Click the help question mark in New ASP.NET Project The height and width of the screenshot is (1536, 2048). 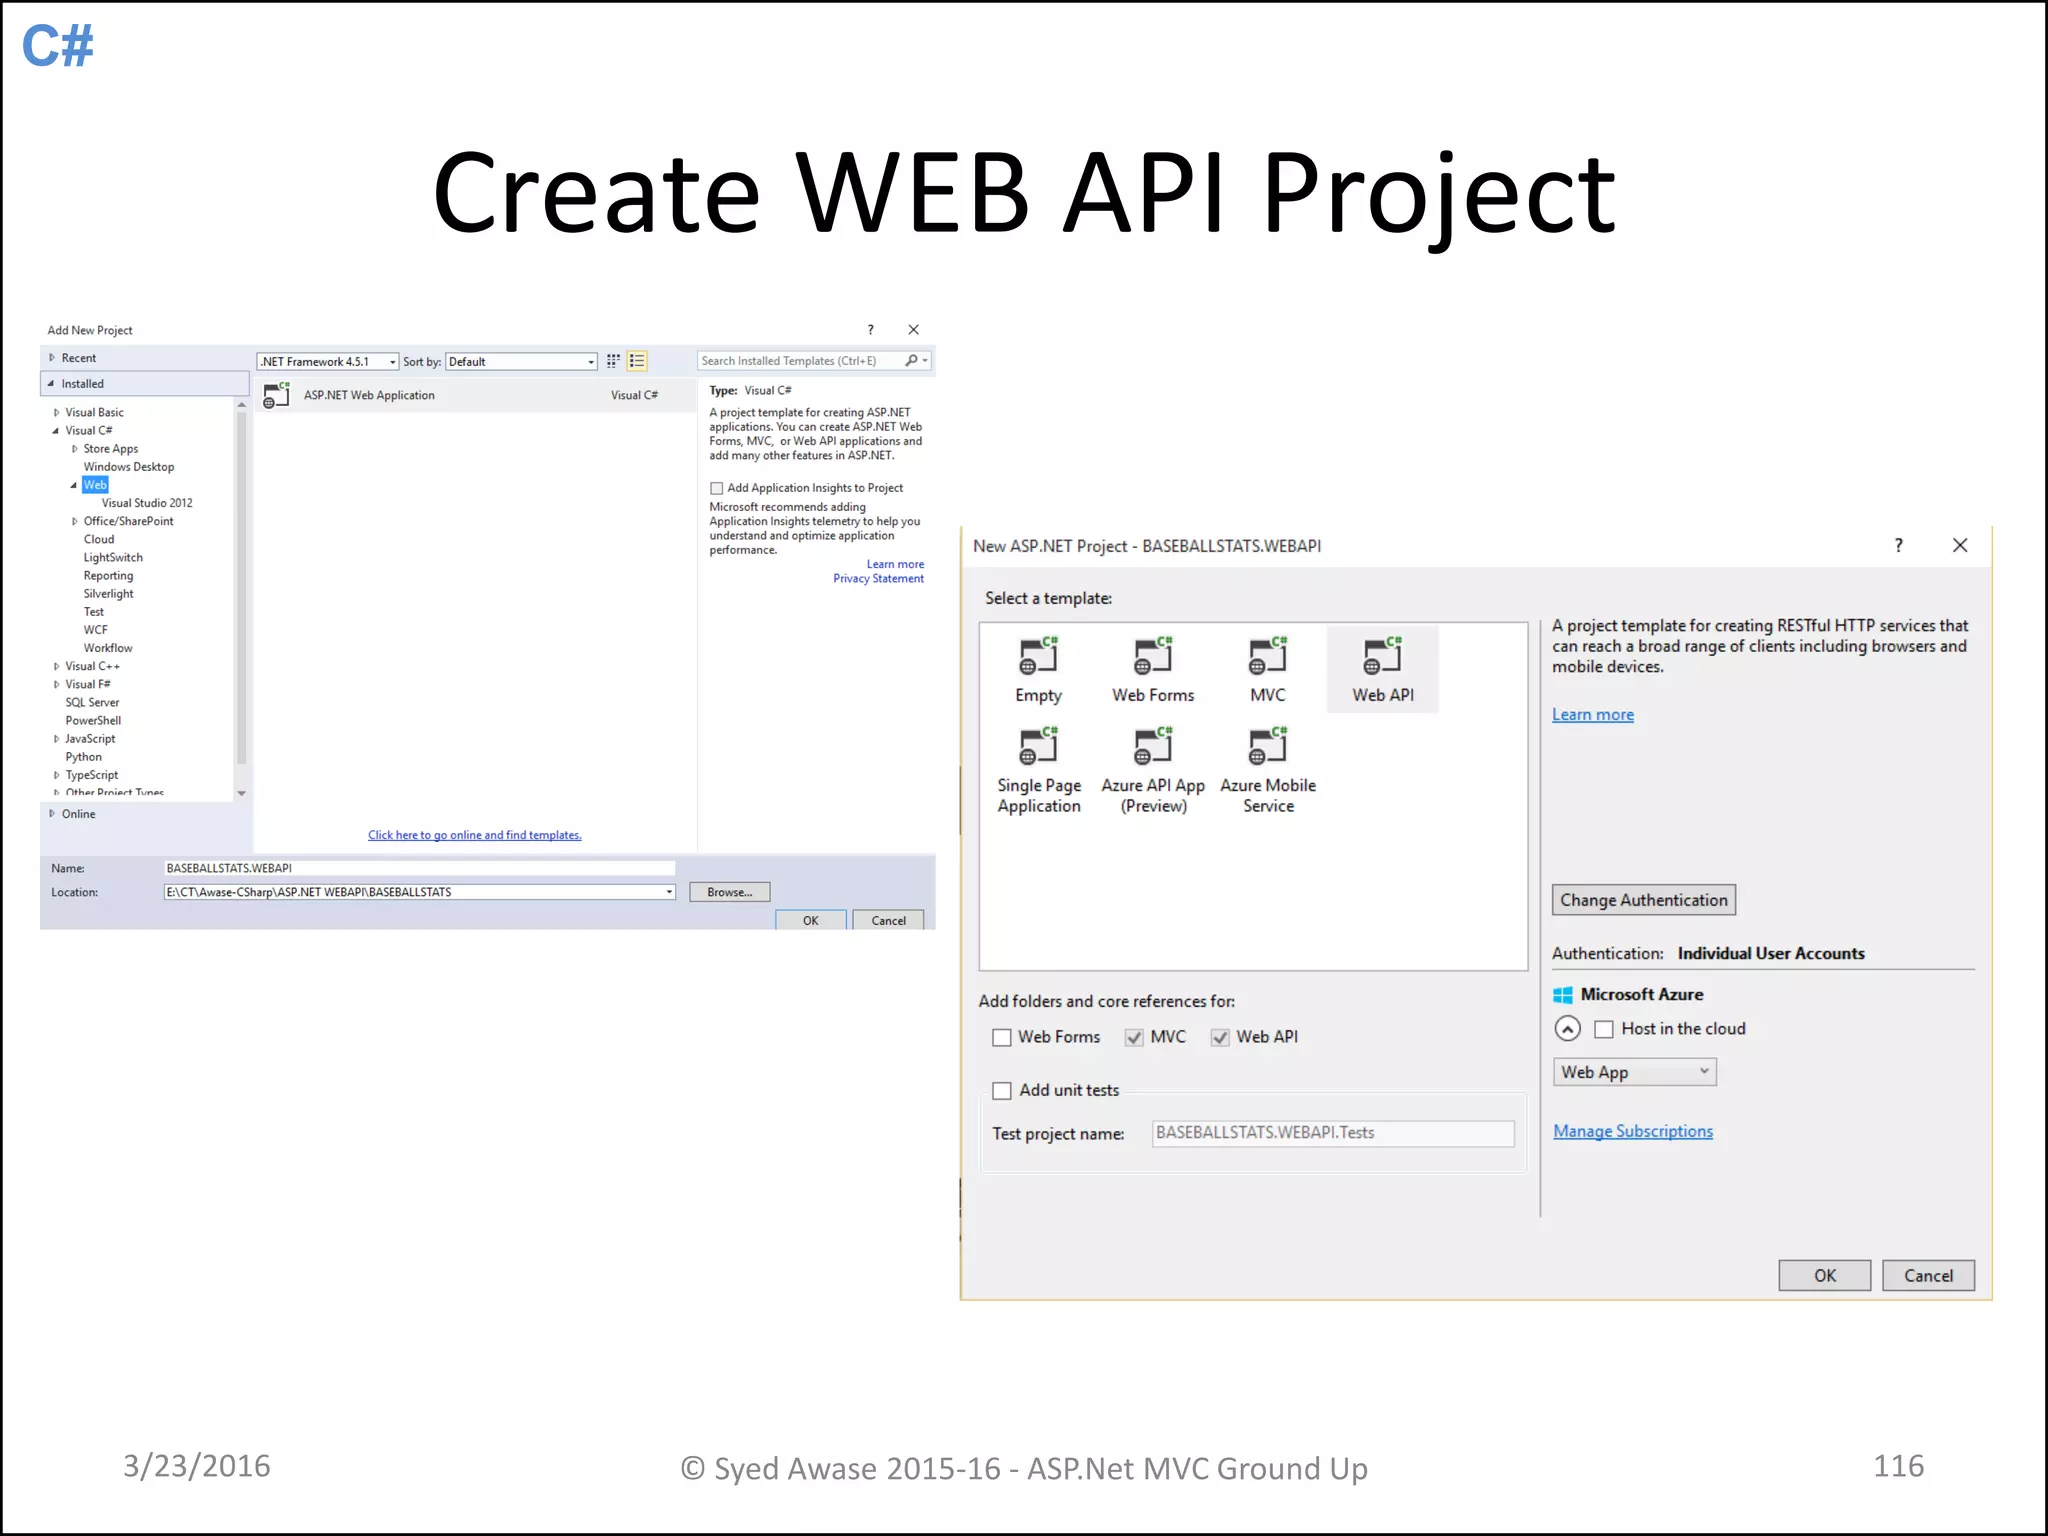pos(1898,545)
